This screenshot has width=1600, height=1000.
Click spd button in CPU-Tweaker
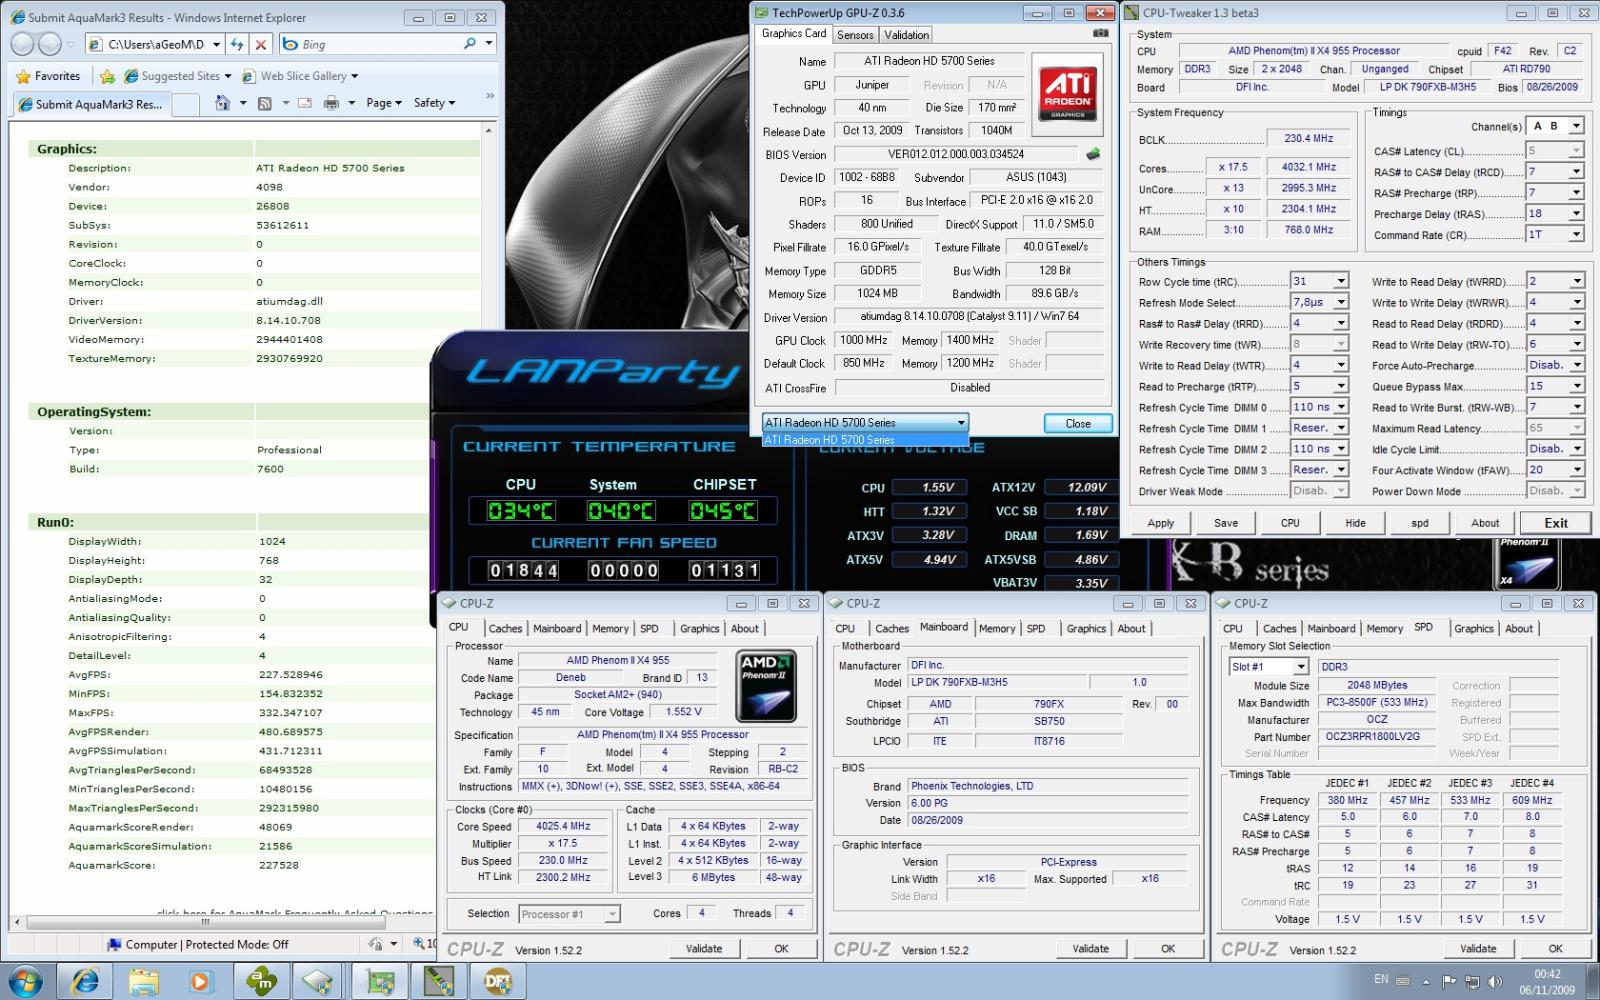click(1420, 523)
